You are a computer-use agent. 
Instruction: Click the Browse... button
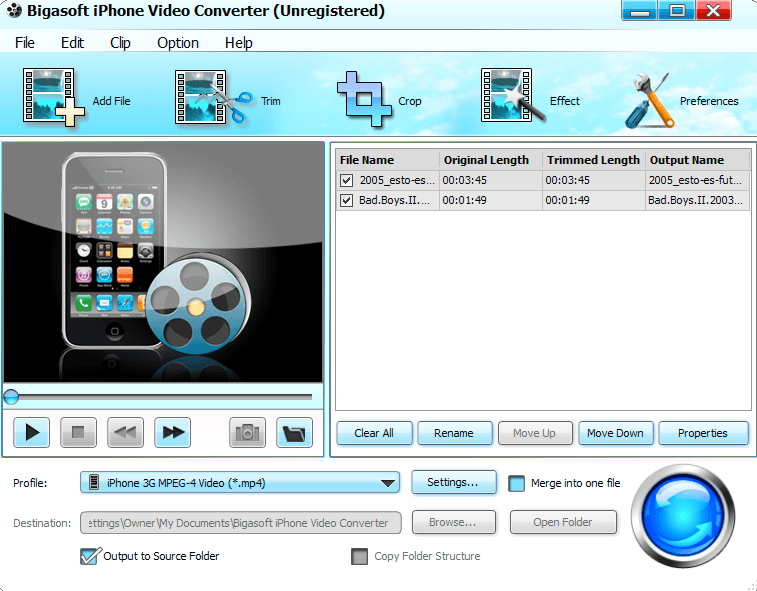point(453,522)
